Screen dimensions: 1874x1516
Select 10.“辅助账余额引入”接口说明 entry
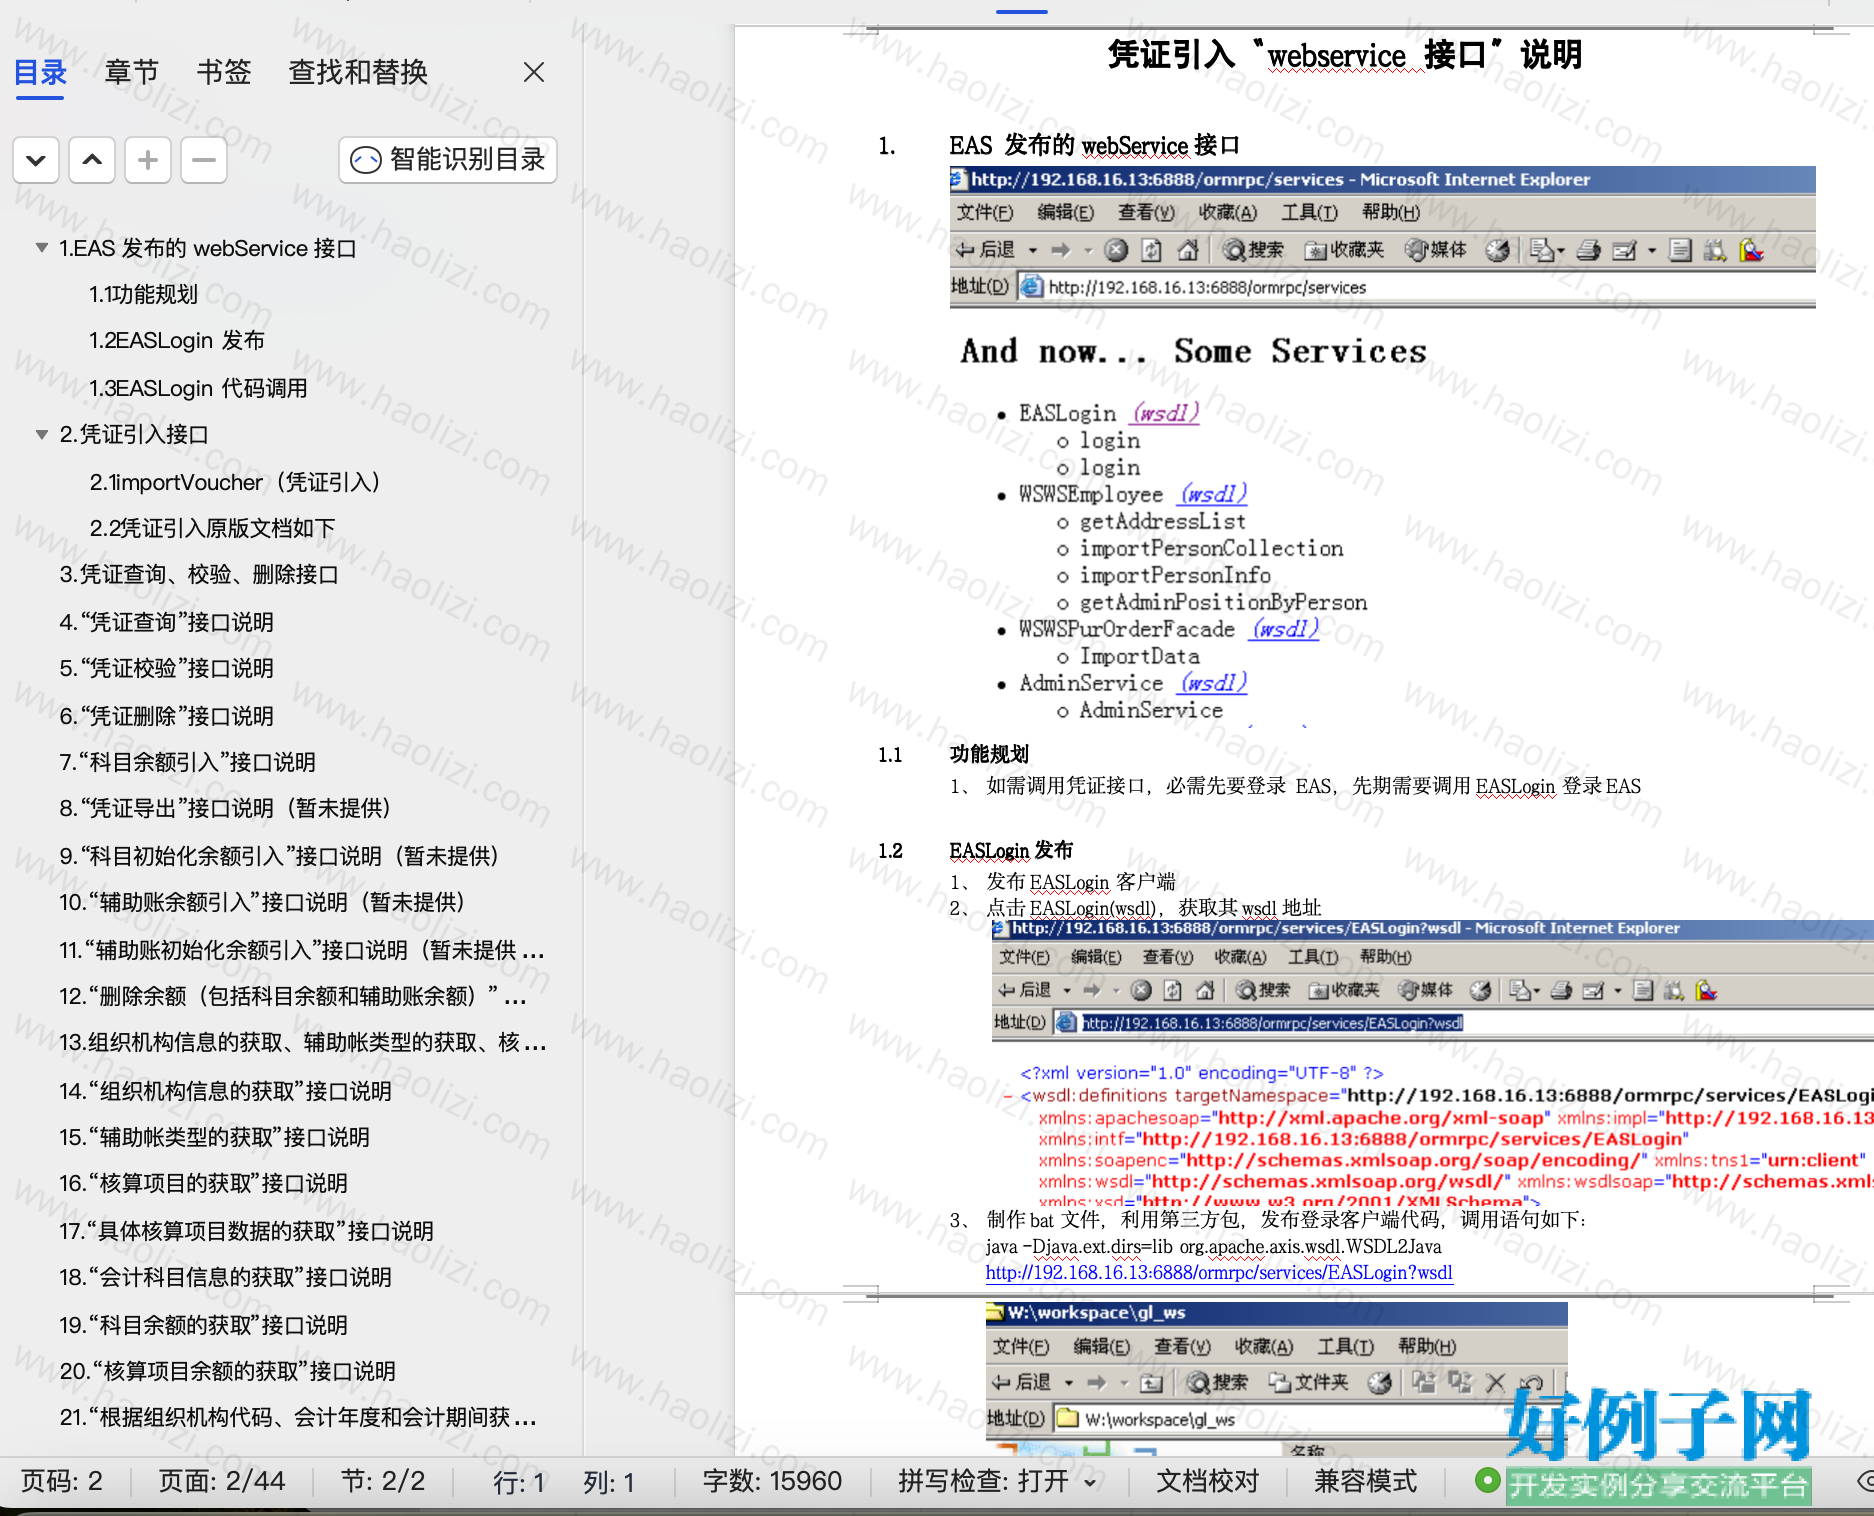[262, 902]
